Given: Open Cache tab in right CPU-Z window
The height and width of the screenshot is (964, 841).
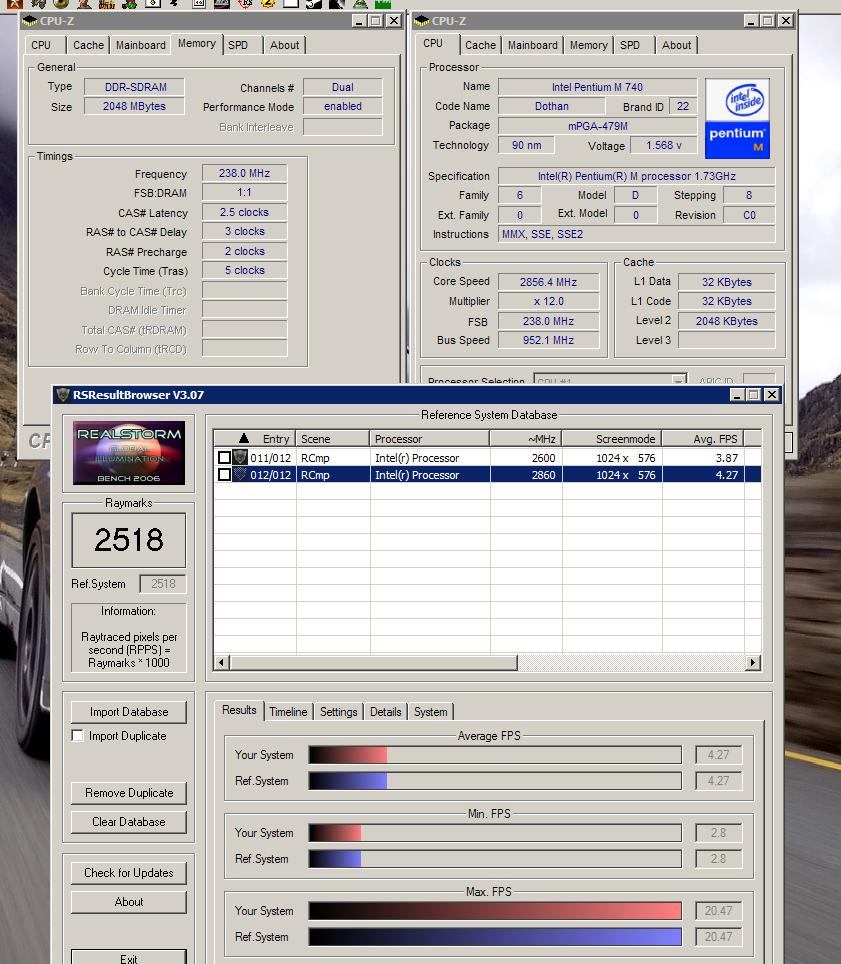Looking at the screenshot, I should pyautogui.click(x=481, y=45).
